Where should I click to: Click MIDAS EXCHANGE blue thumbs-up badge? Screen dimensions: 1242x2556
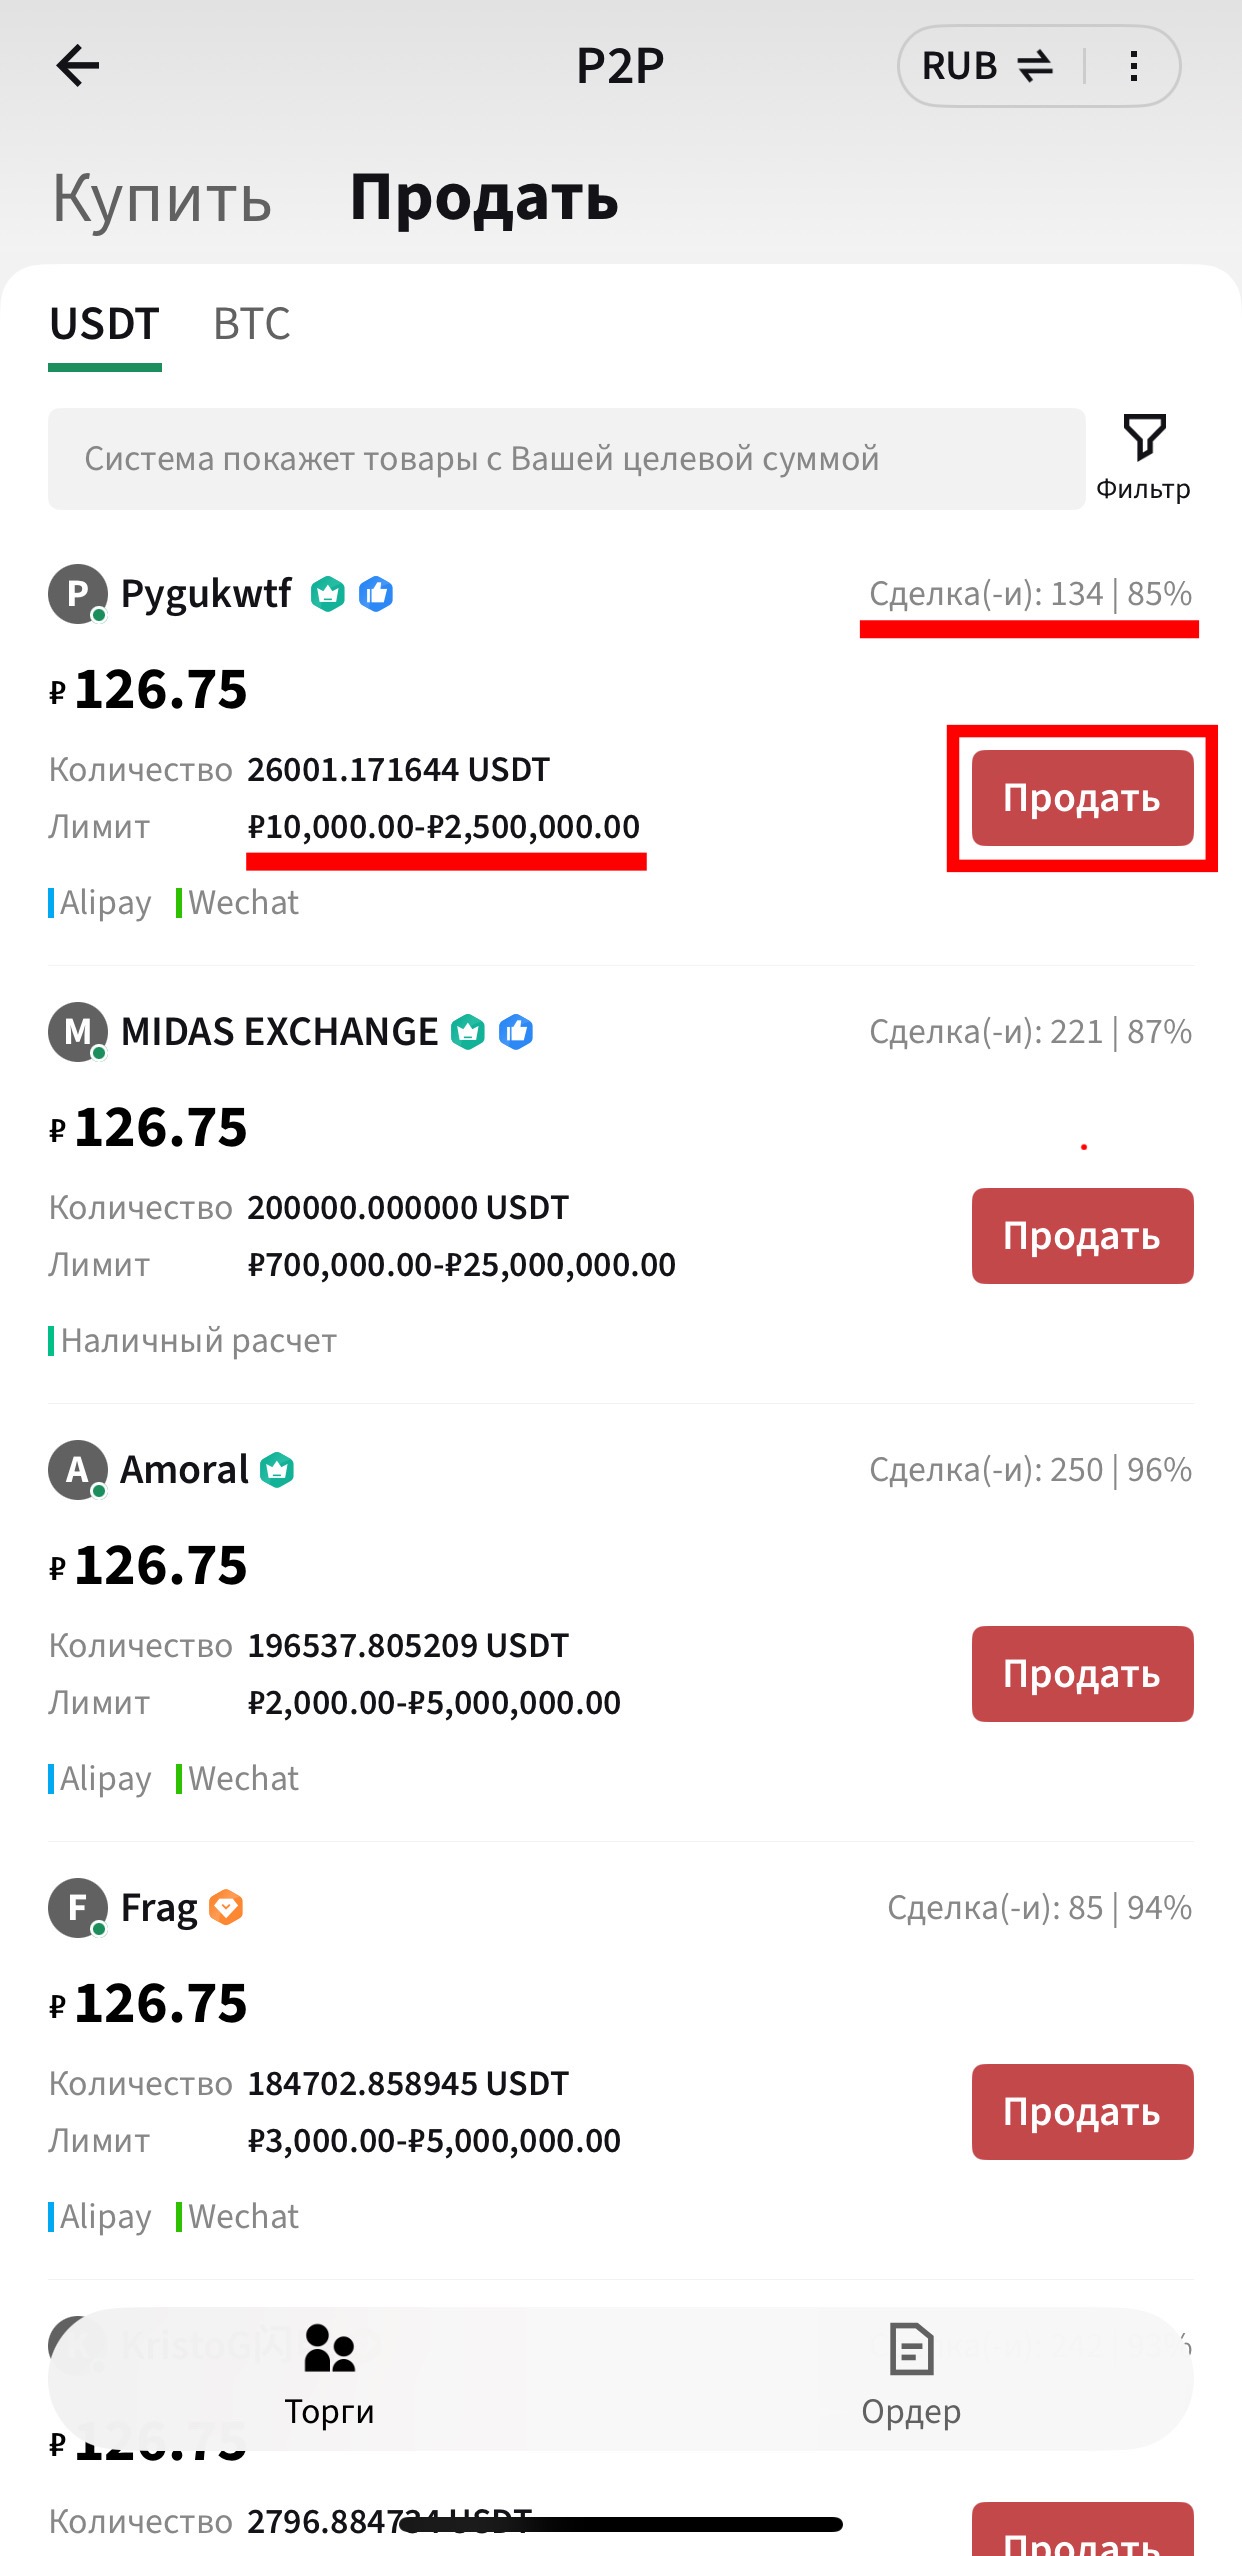point(516,1032)
